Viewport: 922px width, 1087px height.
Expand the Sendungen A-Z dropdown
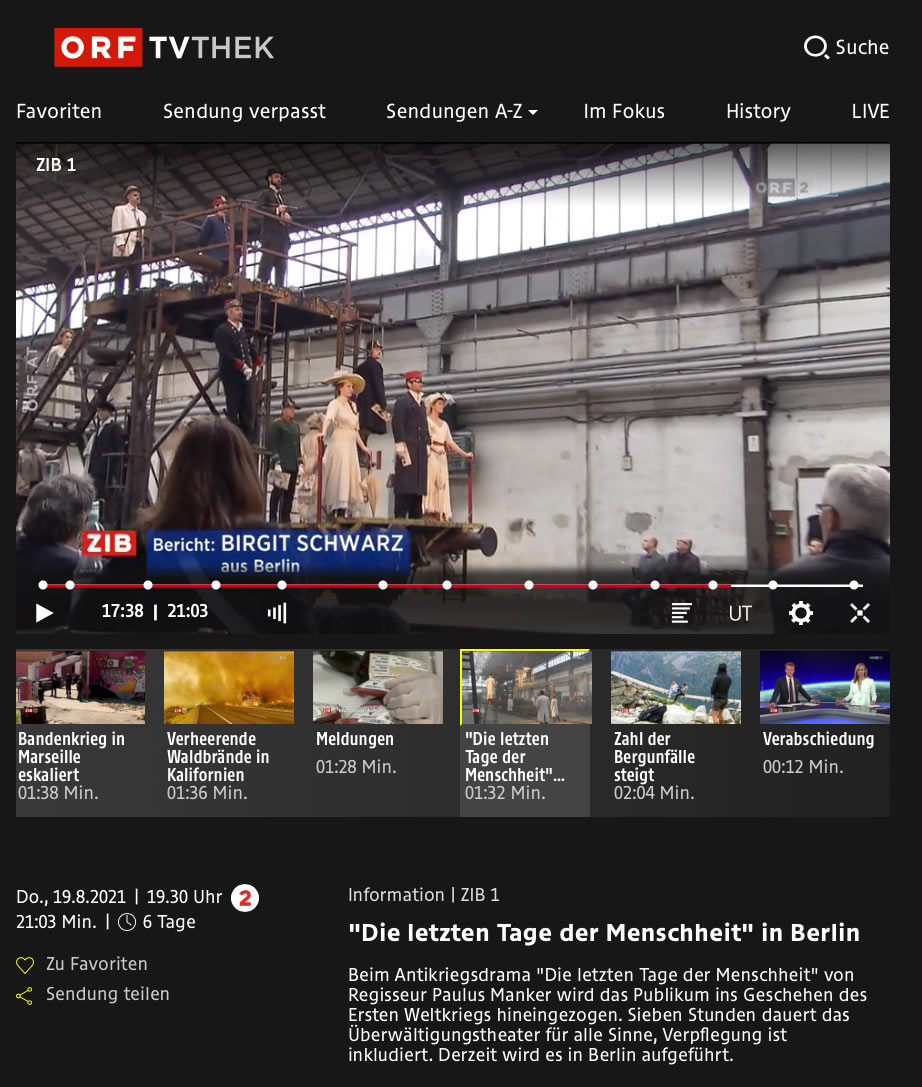coord(461,111)
